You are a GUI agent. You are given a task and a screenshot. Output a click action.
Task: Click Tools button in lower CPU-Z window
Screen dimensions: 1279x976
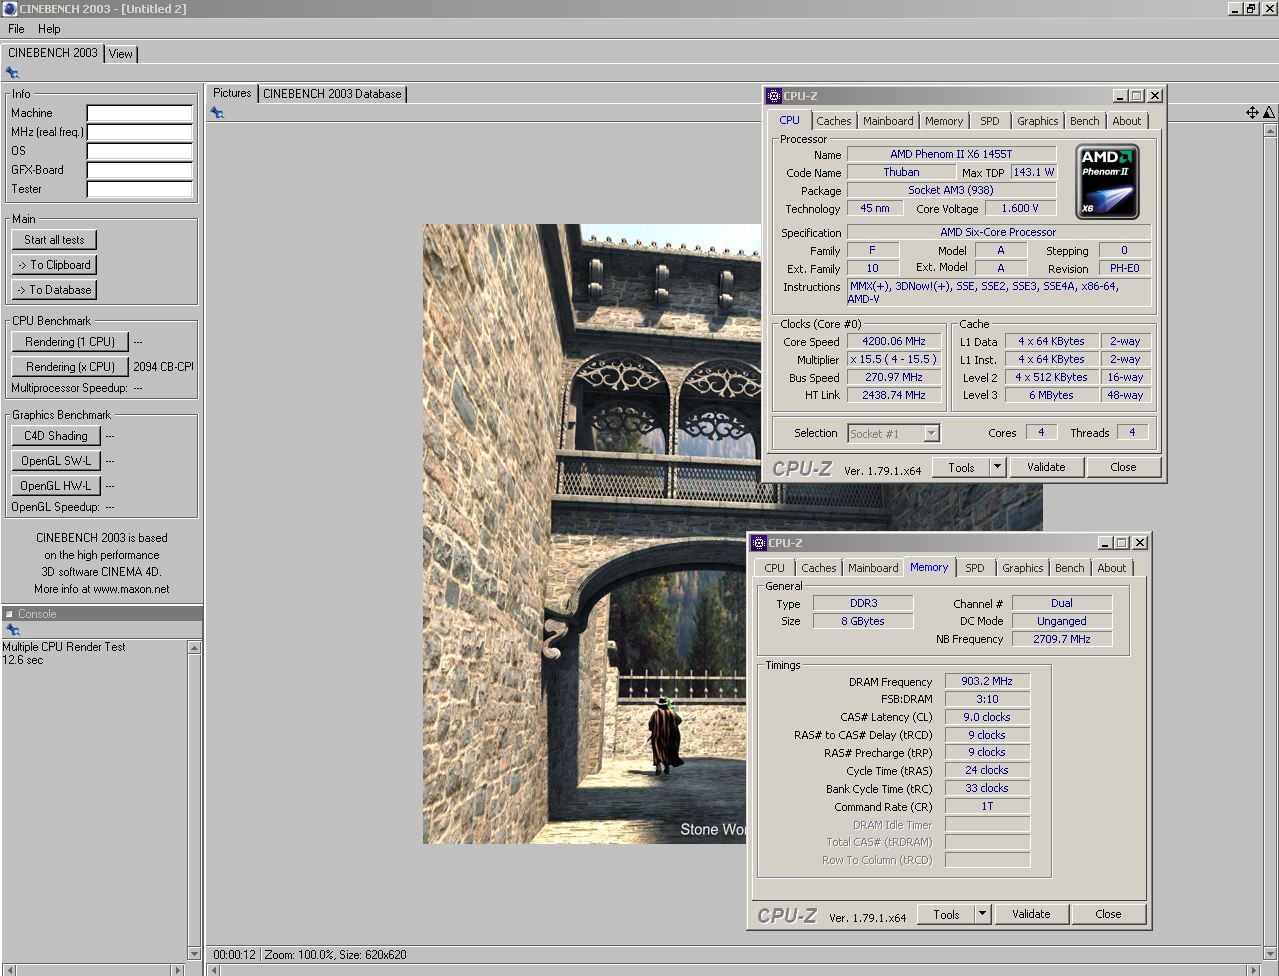click(x=946, y=914)
